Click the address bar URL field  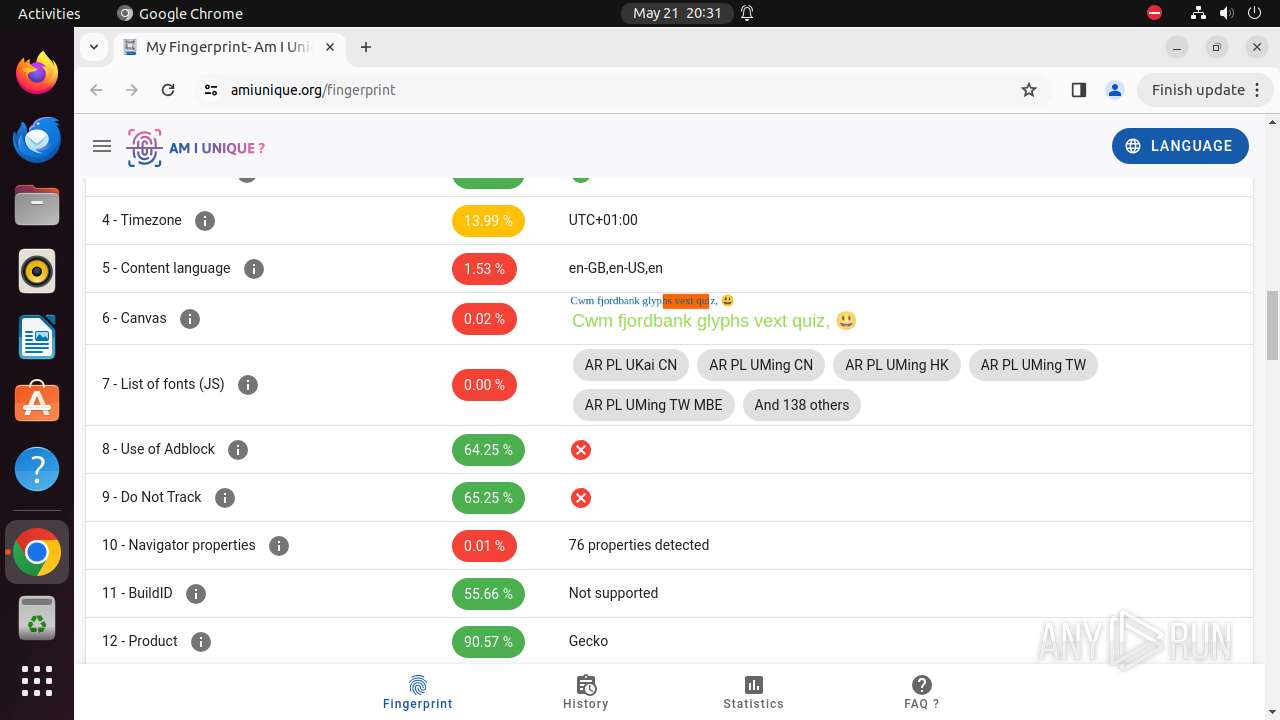pyautogui.click(x=620, y=90)
